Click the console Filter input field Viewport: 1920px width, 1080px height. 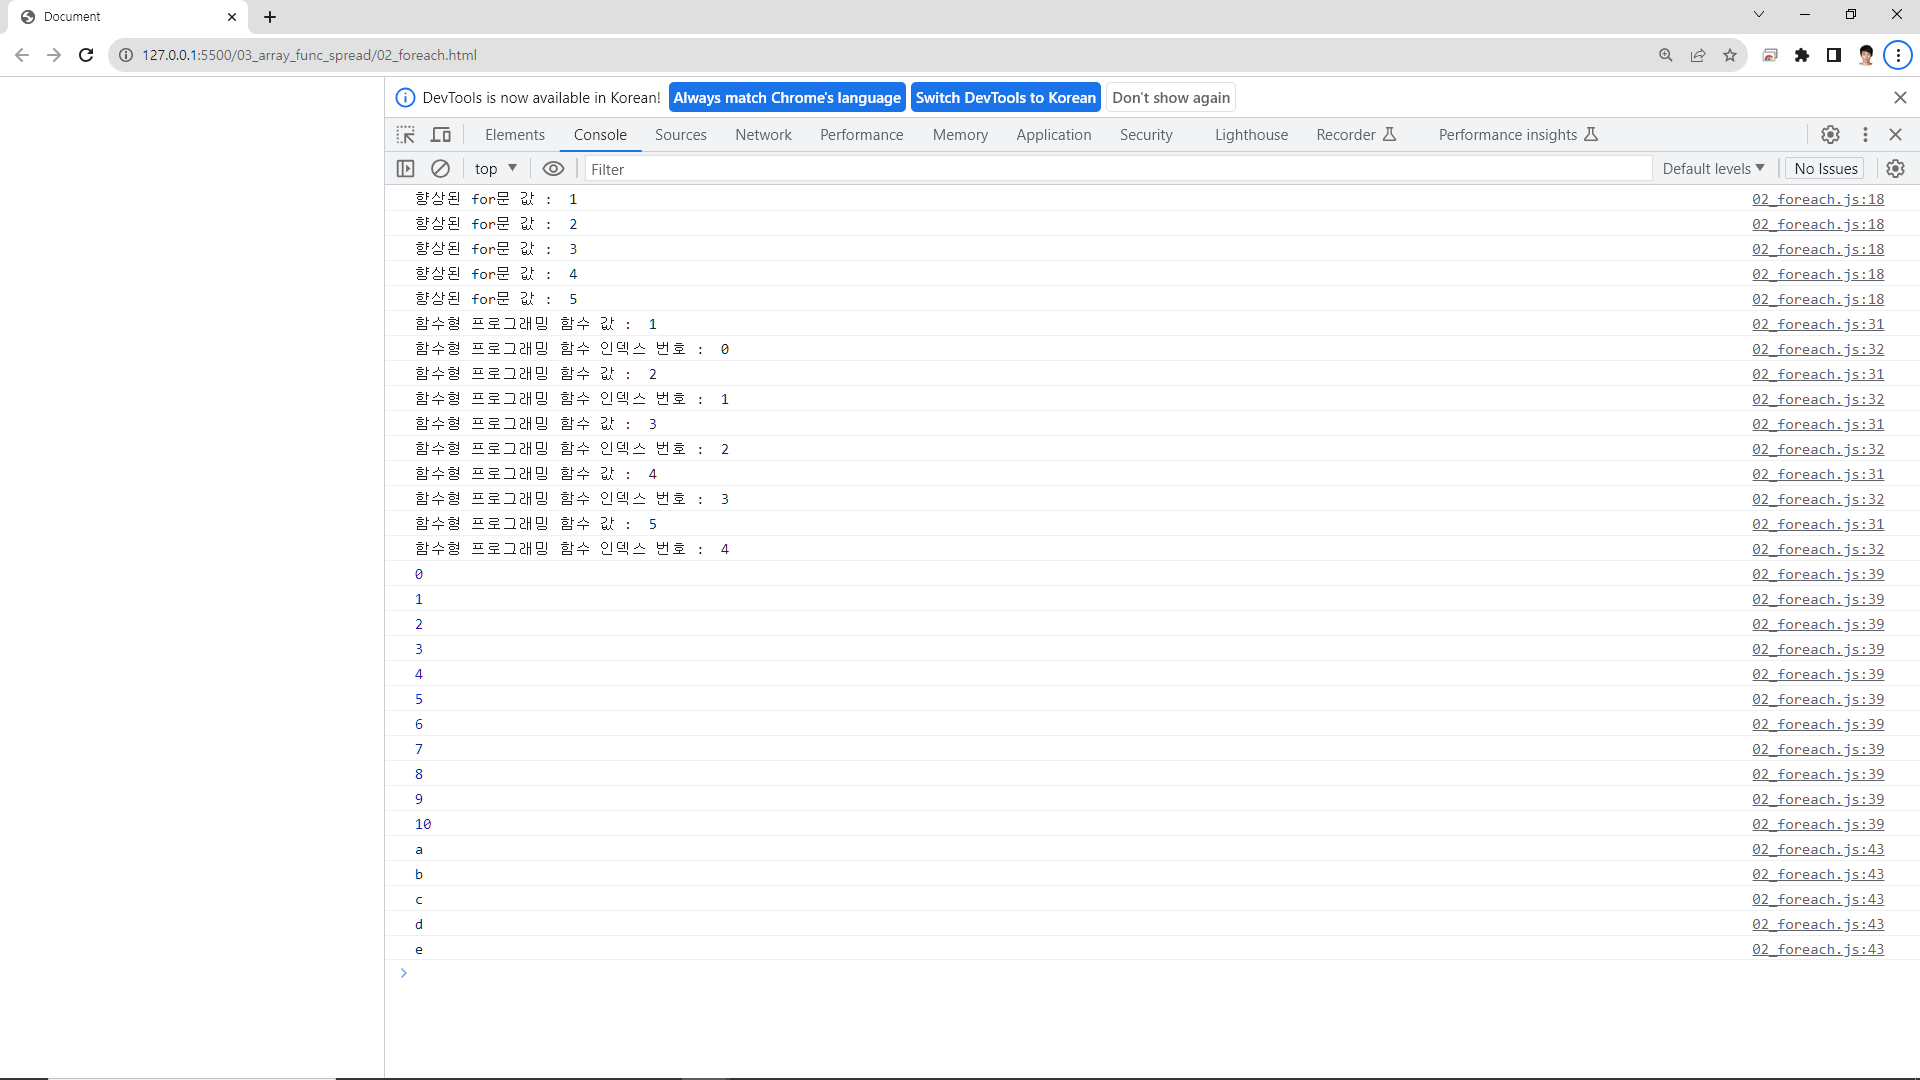(1115, 169)
